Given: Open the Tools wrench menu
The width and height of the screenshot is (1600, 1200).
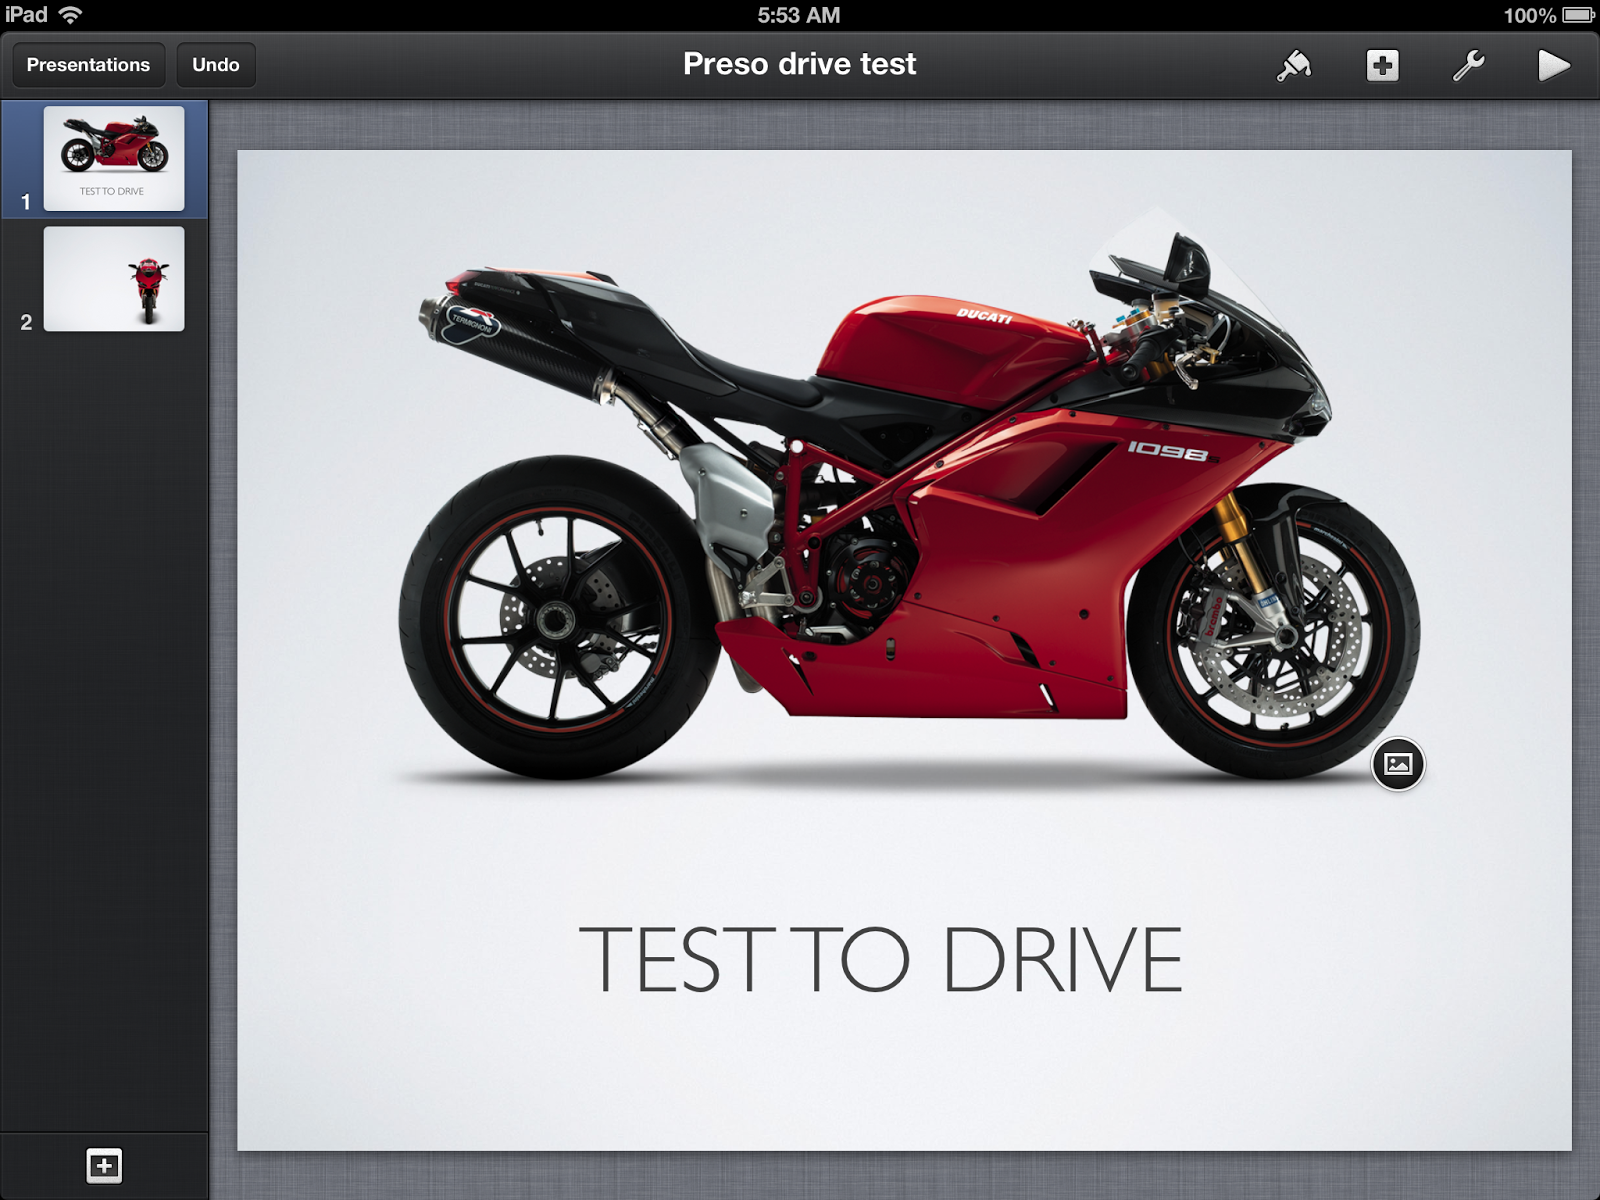Looking at the screenshot, I should pos(1468,65).
